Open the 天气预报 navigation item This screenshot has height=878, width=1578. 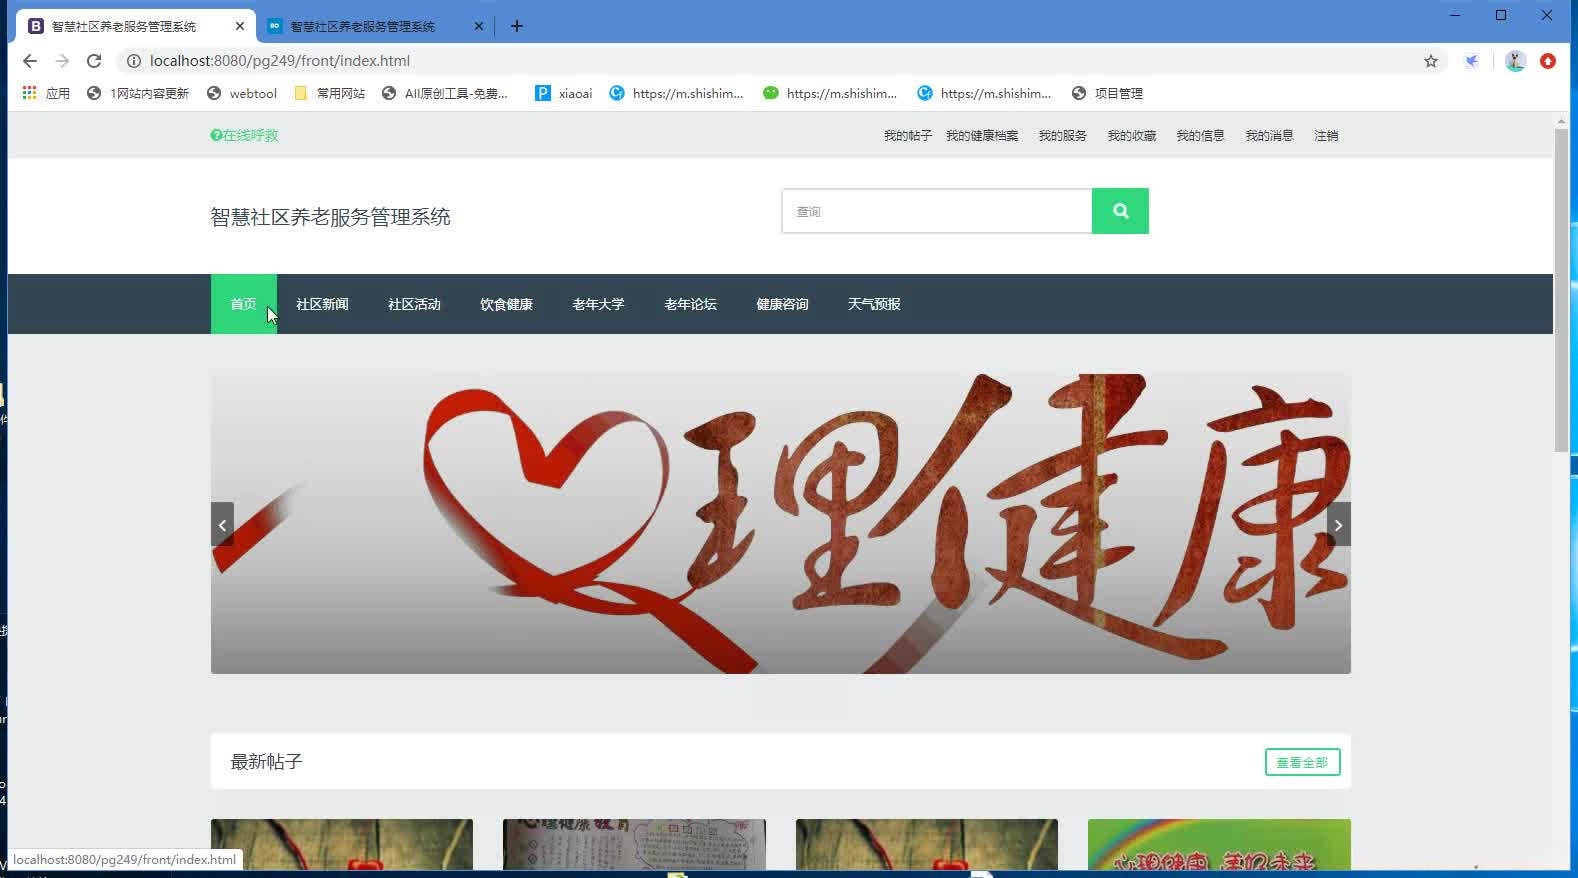click(874, 304)
